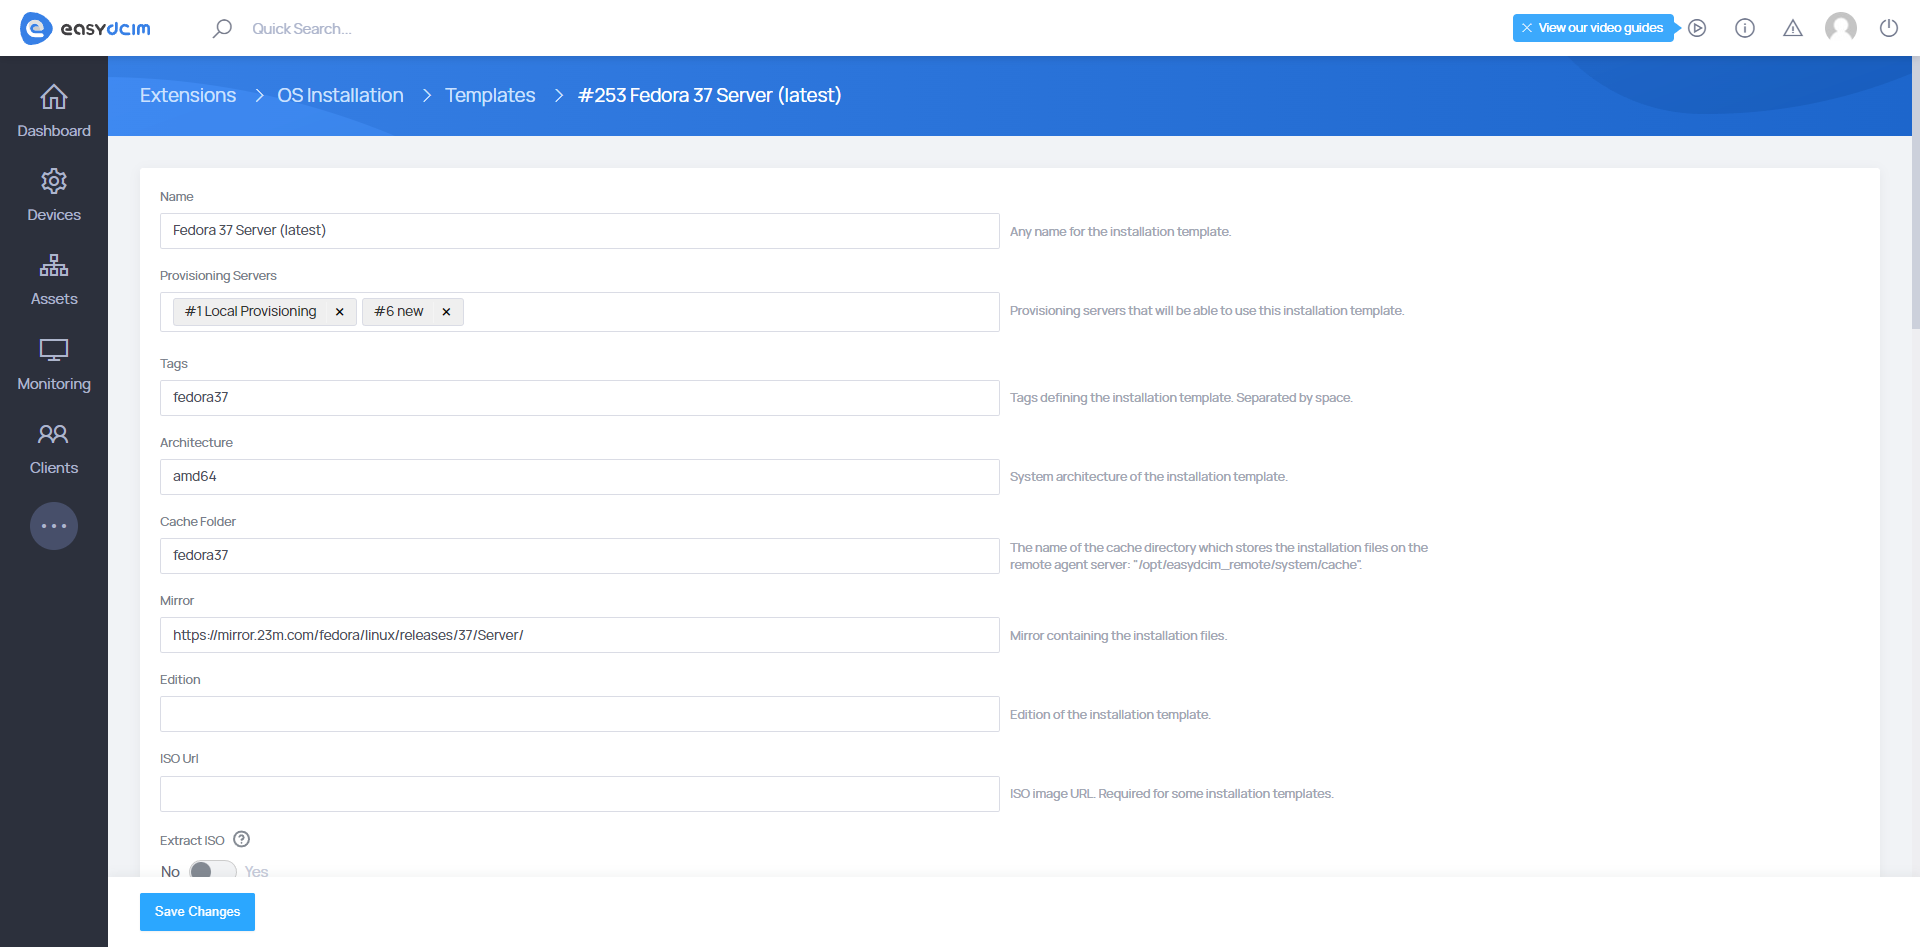The height and width of the screenshot is (947, 1920).
Task: Open the information icon in header
Action: click(x=1745, y=28)
